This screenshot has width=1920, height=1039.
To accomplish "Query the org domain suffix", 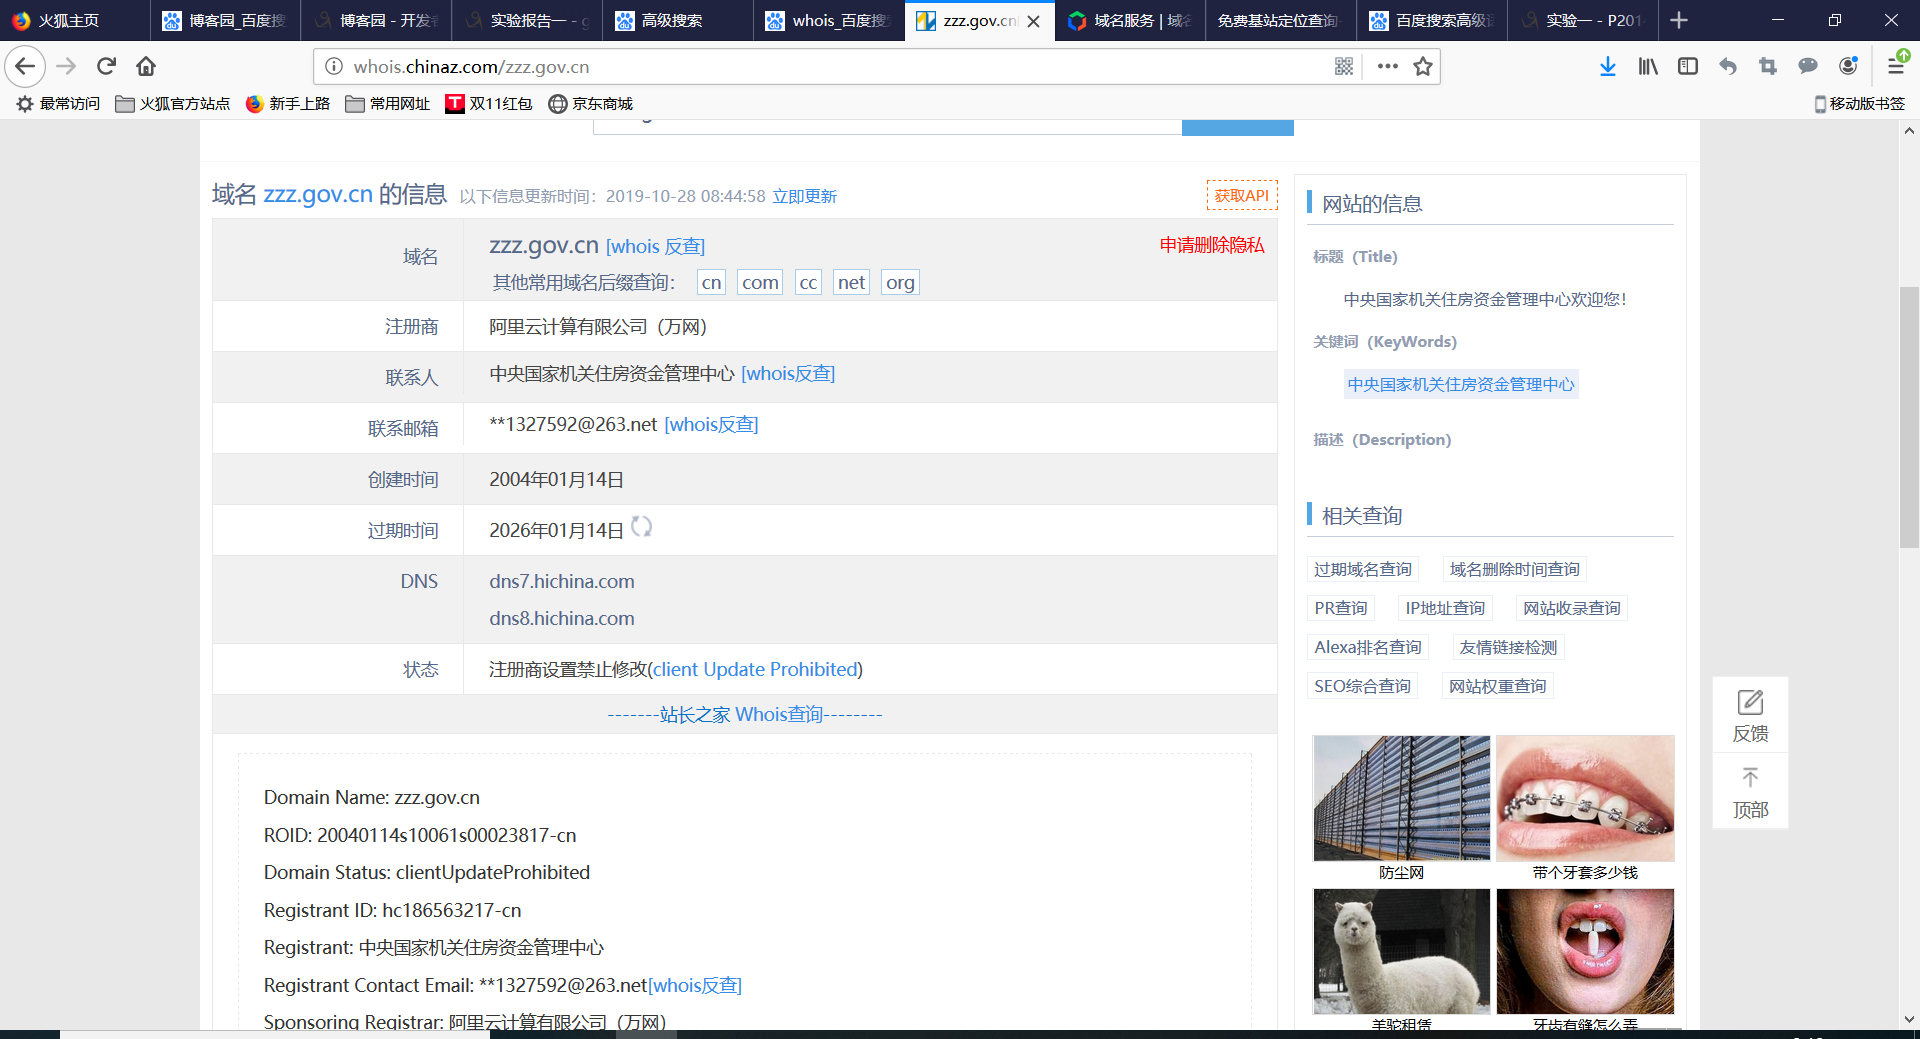I will click(x=900, y=282).
